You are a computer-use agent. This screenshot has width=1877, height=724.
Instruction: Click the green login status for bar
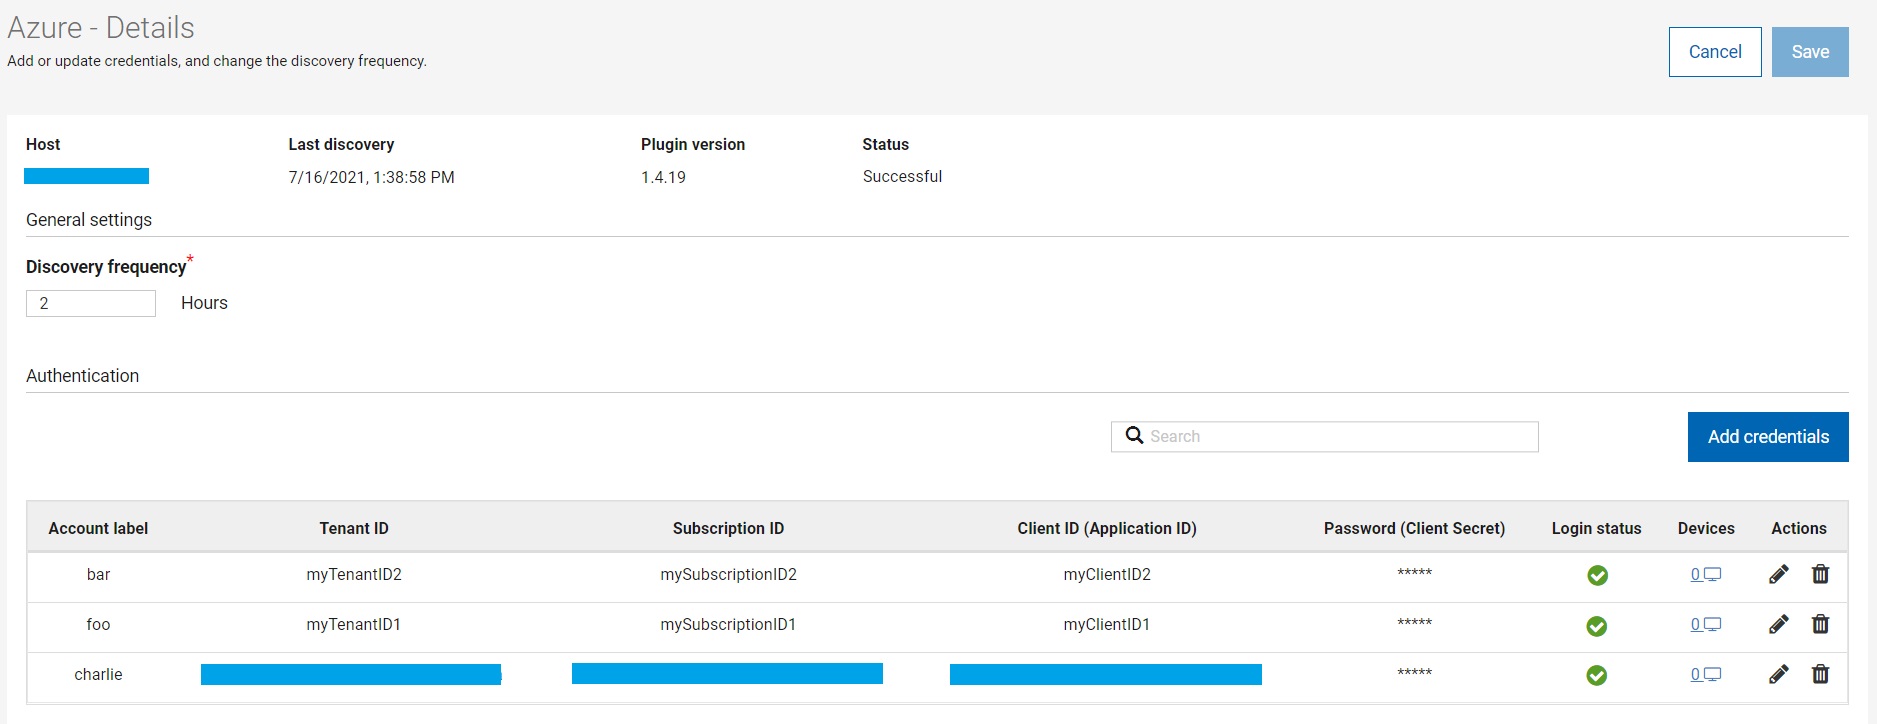coord(1597,576)
